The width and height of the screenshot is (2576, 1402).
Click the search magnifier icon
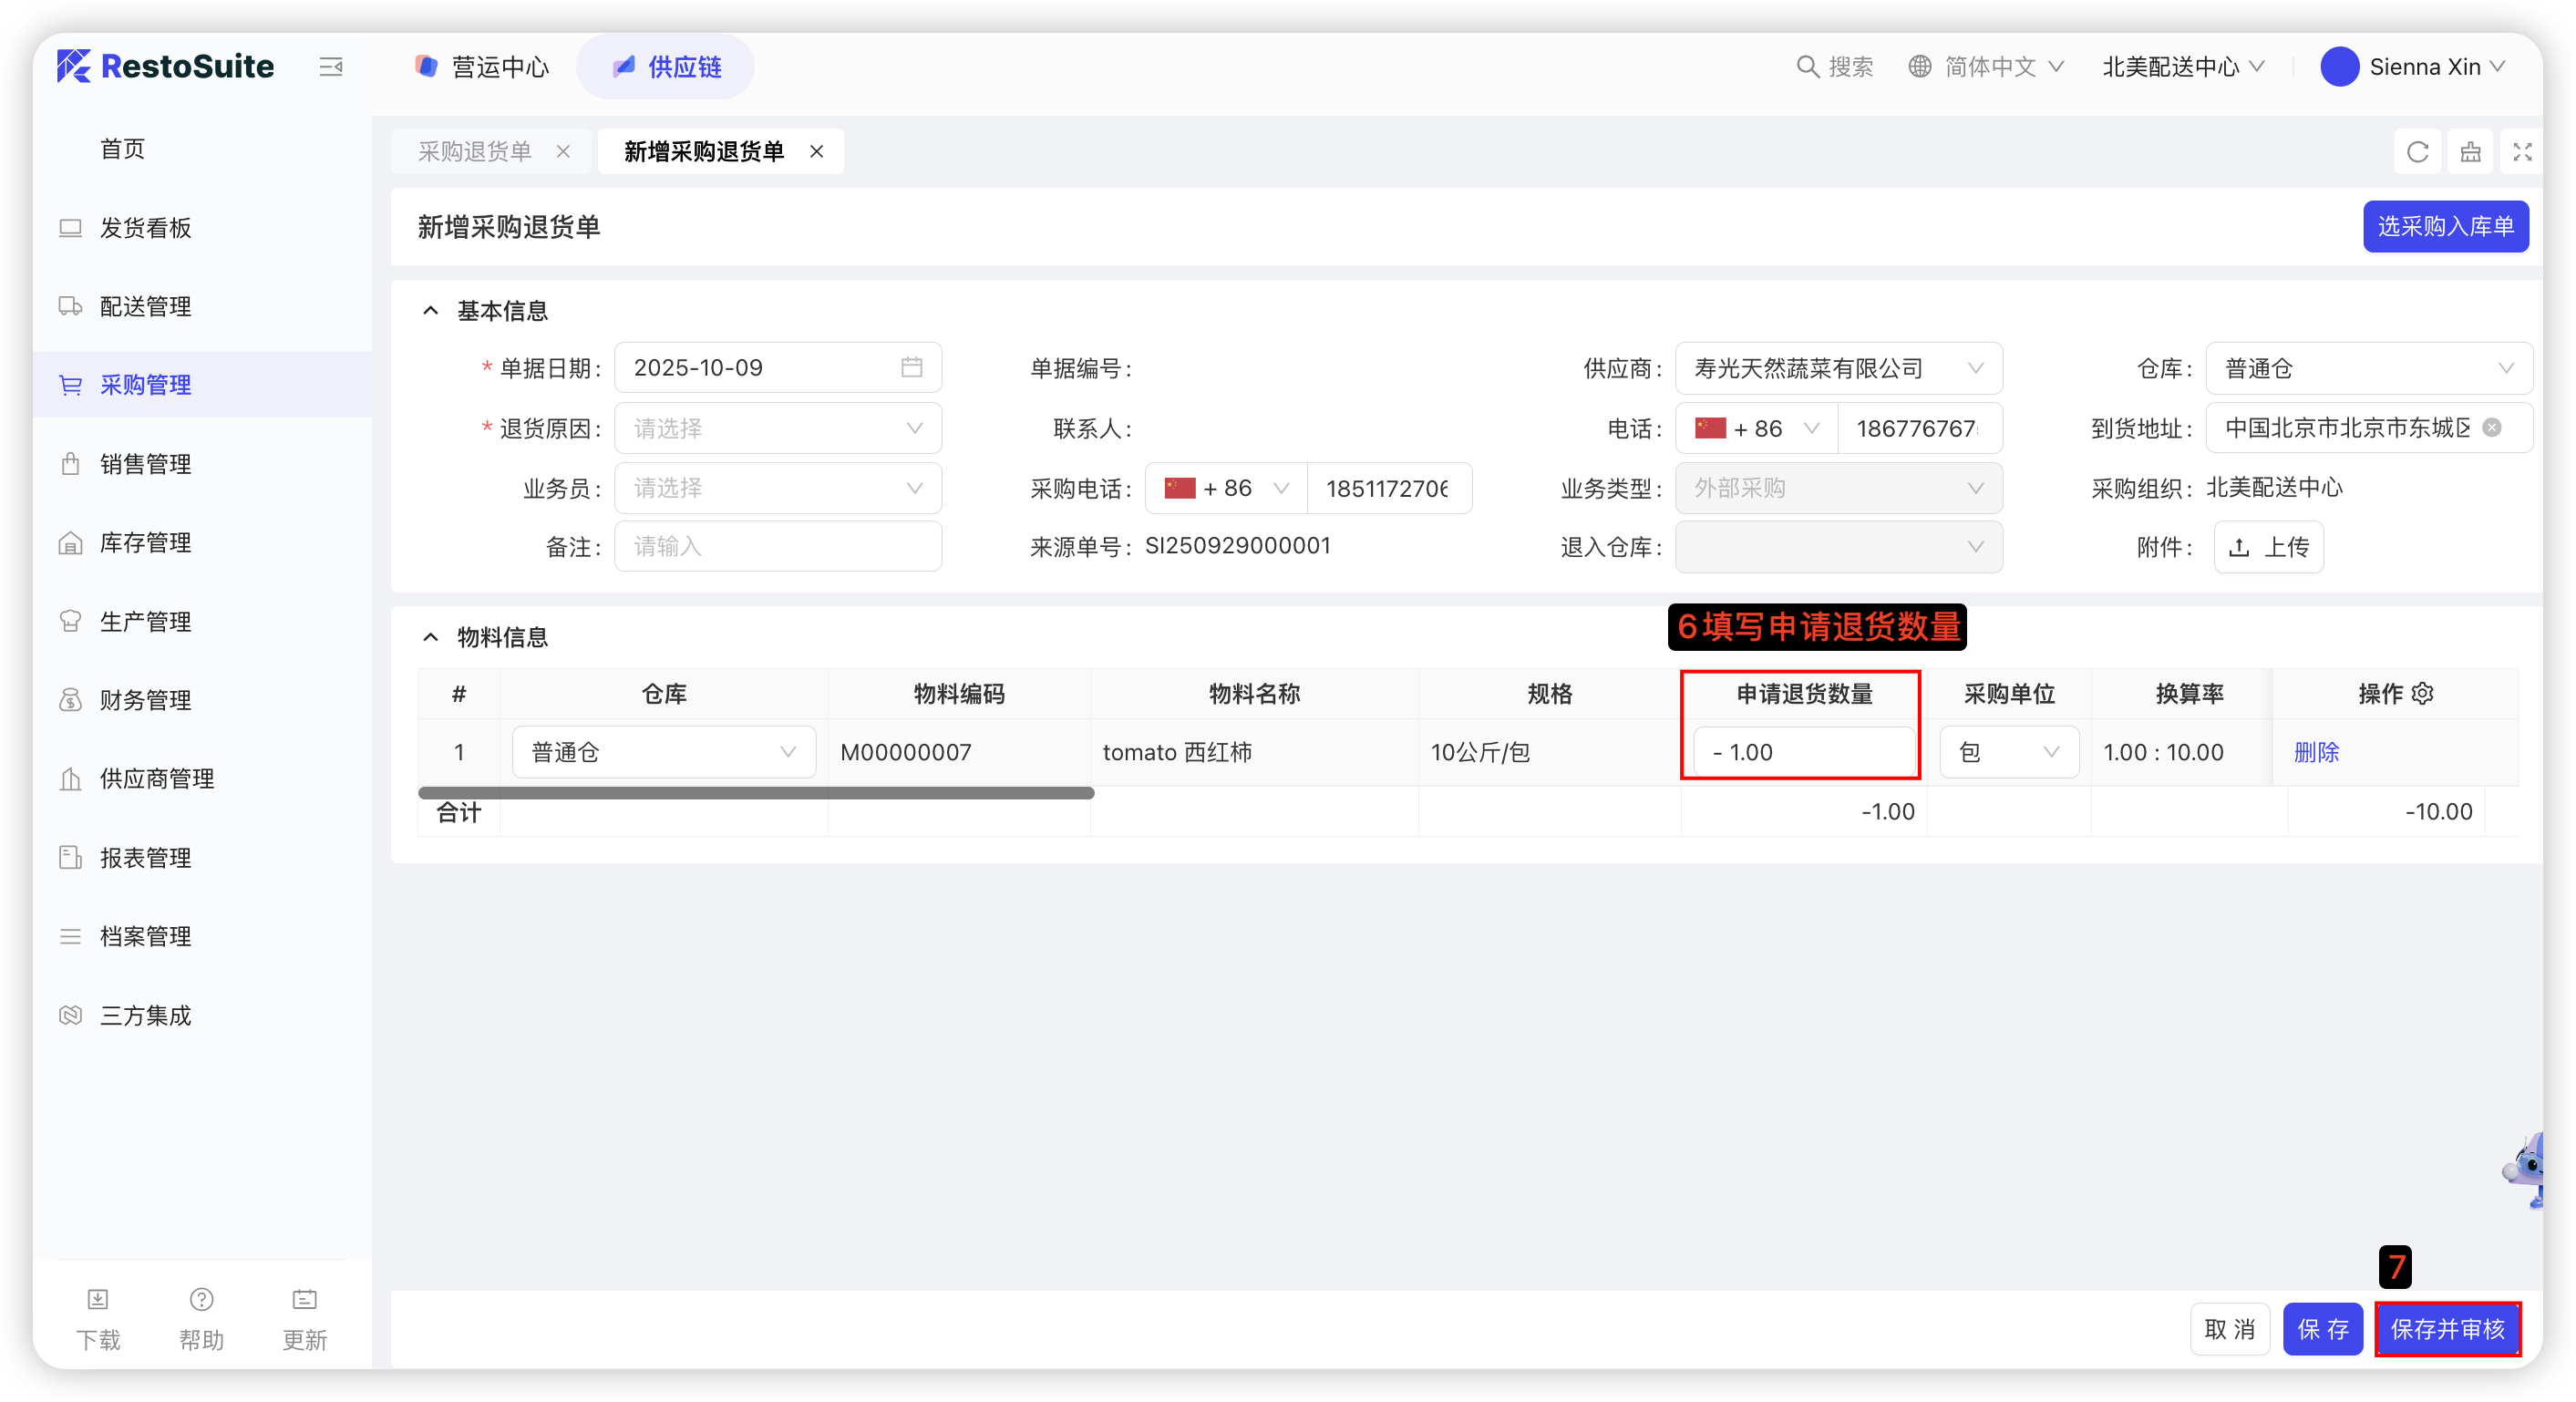pyautogui.click(x=1807, y=67)
